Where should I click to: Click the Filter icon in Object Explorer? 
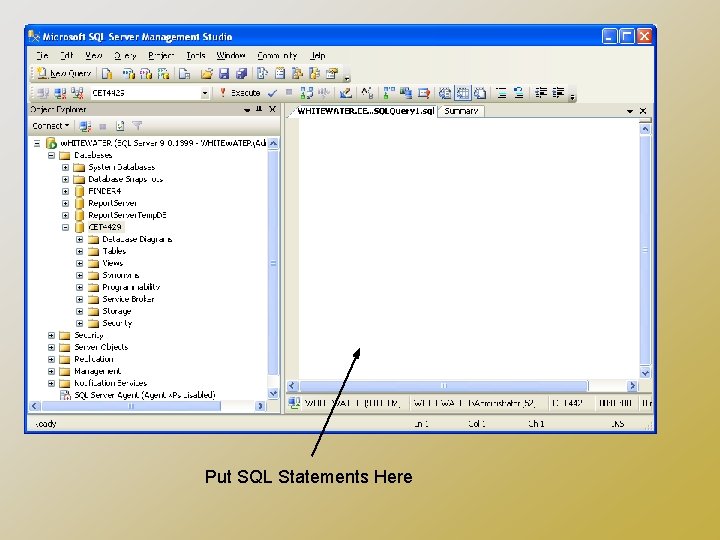pos(137,126)
